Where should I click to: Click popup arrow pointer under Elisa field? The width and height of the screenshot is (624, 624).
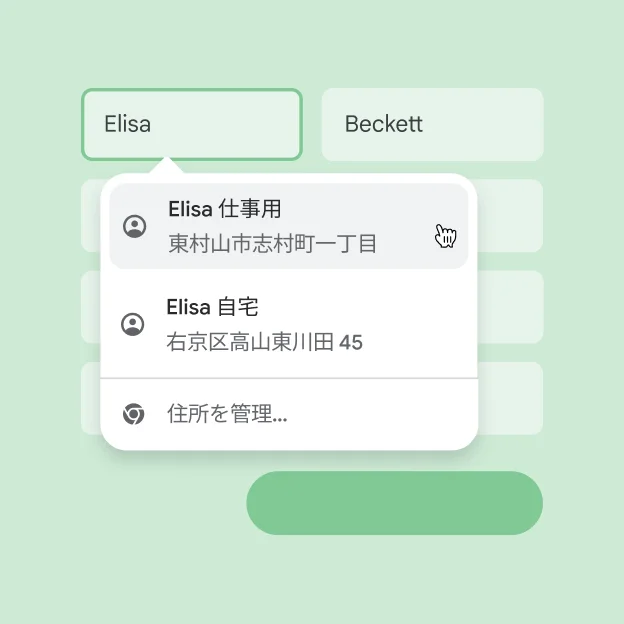pos(168,165)
